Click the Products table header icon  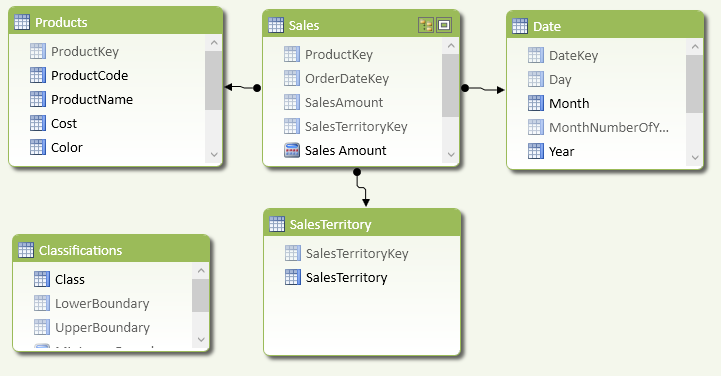tap(22, 22)
